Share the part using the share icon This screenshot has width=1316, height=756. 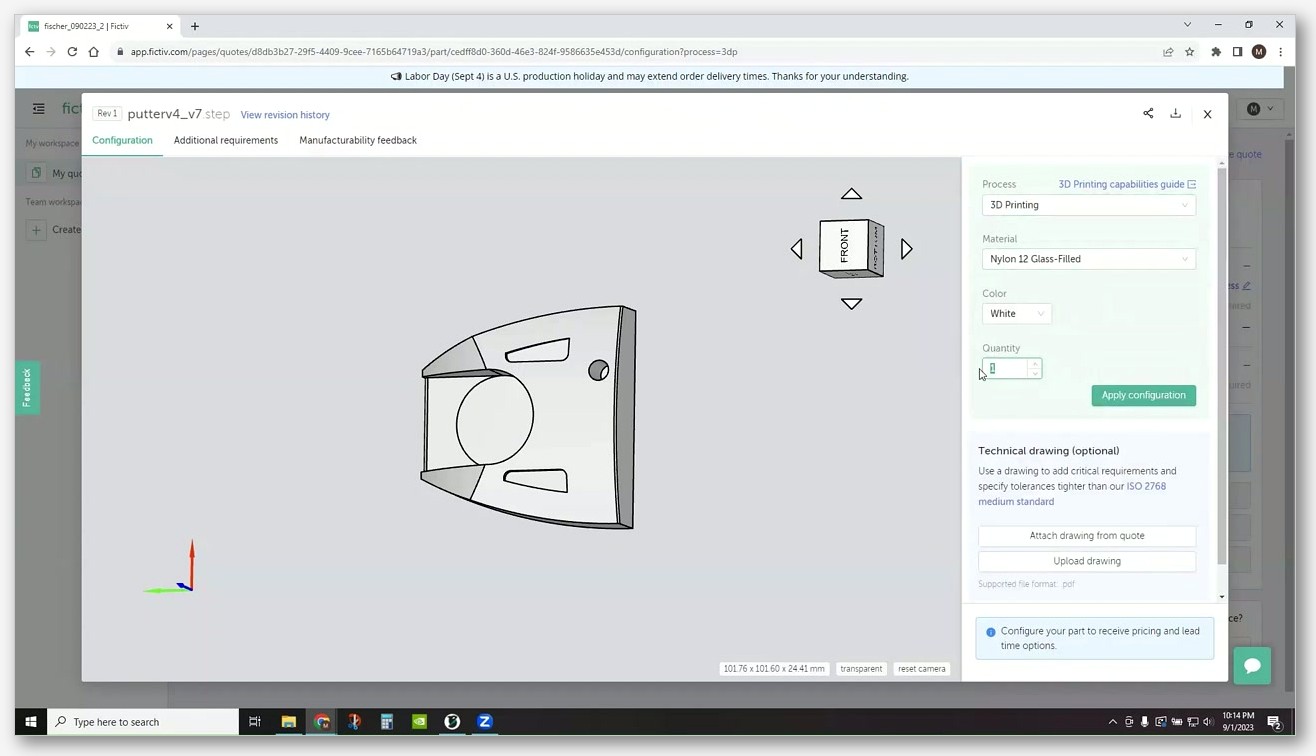(x=1148, y=114)
